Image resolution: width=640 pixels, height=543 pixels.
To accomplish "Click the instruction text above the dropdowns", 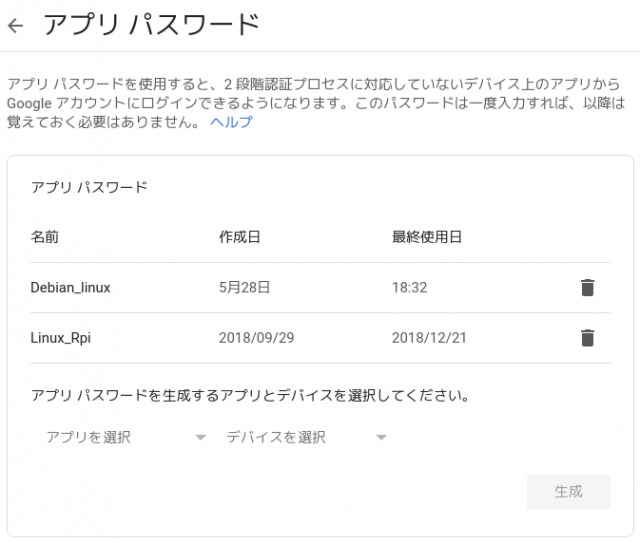I will click(x=250, y=395).
